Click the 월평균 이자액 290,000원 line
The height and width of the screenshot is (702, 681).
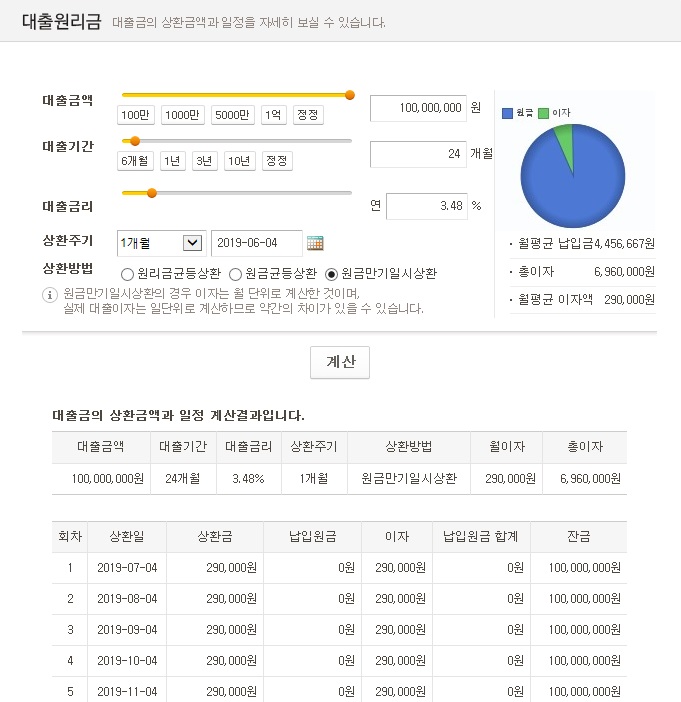[582, 300]
